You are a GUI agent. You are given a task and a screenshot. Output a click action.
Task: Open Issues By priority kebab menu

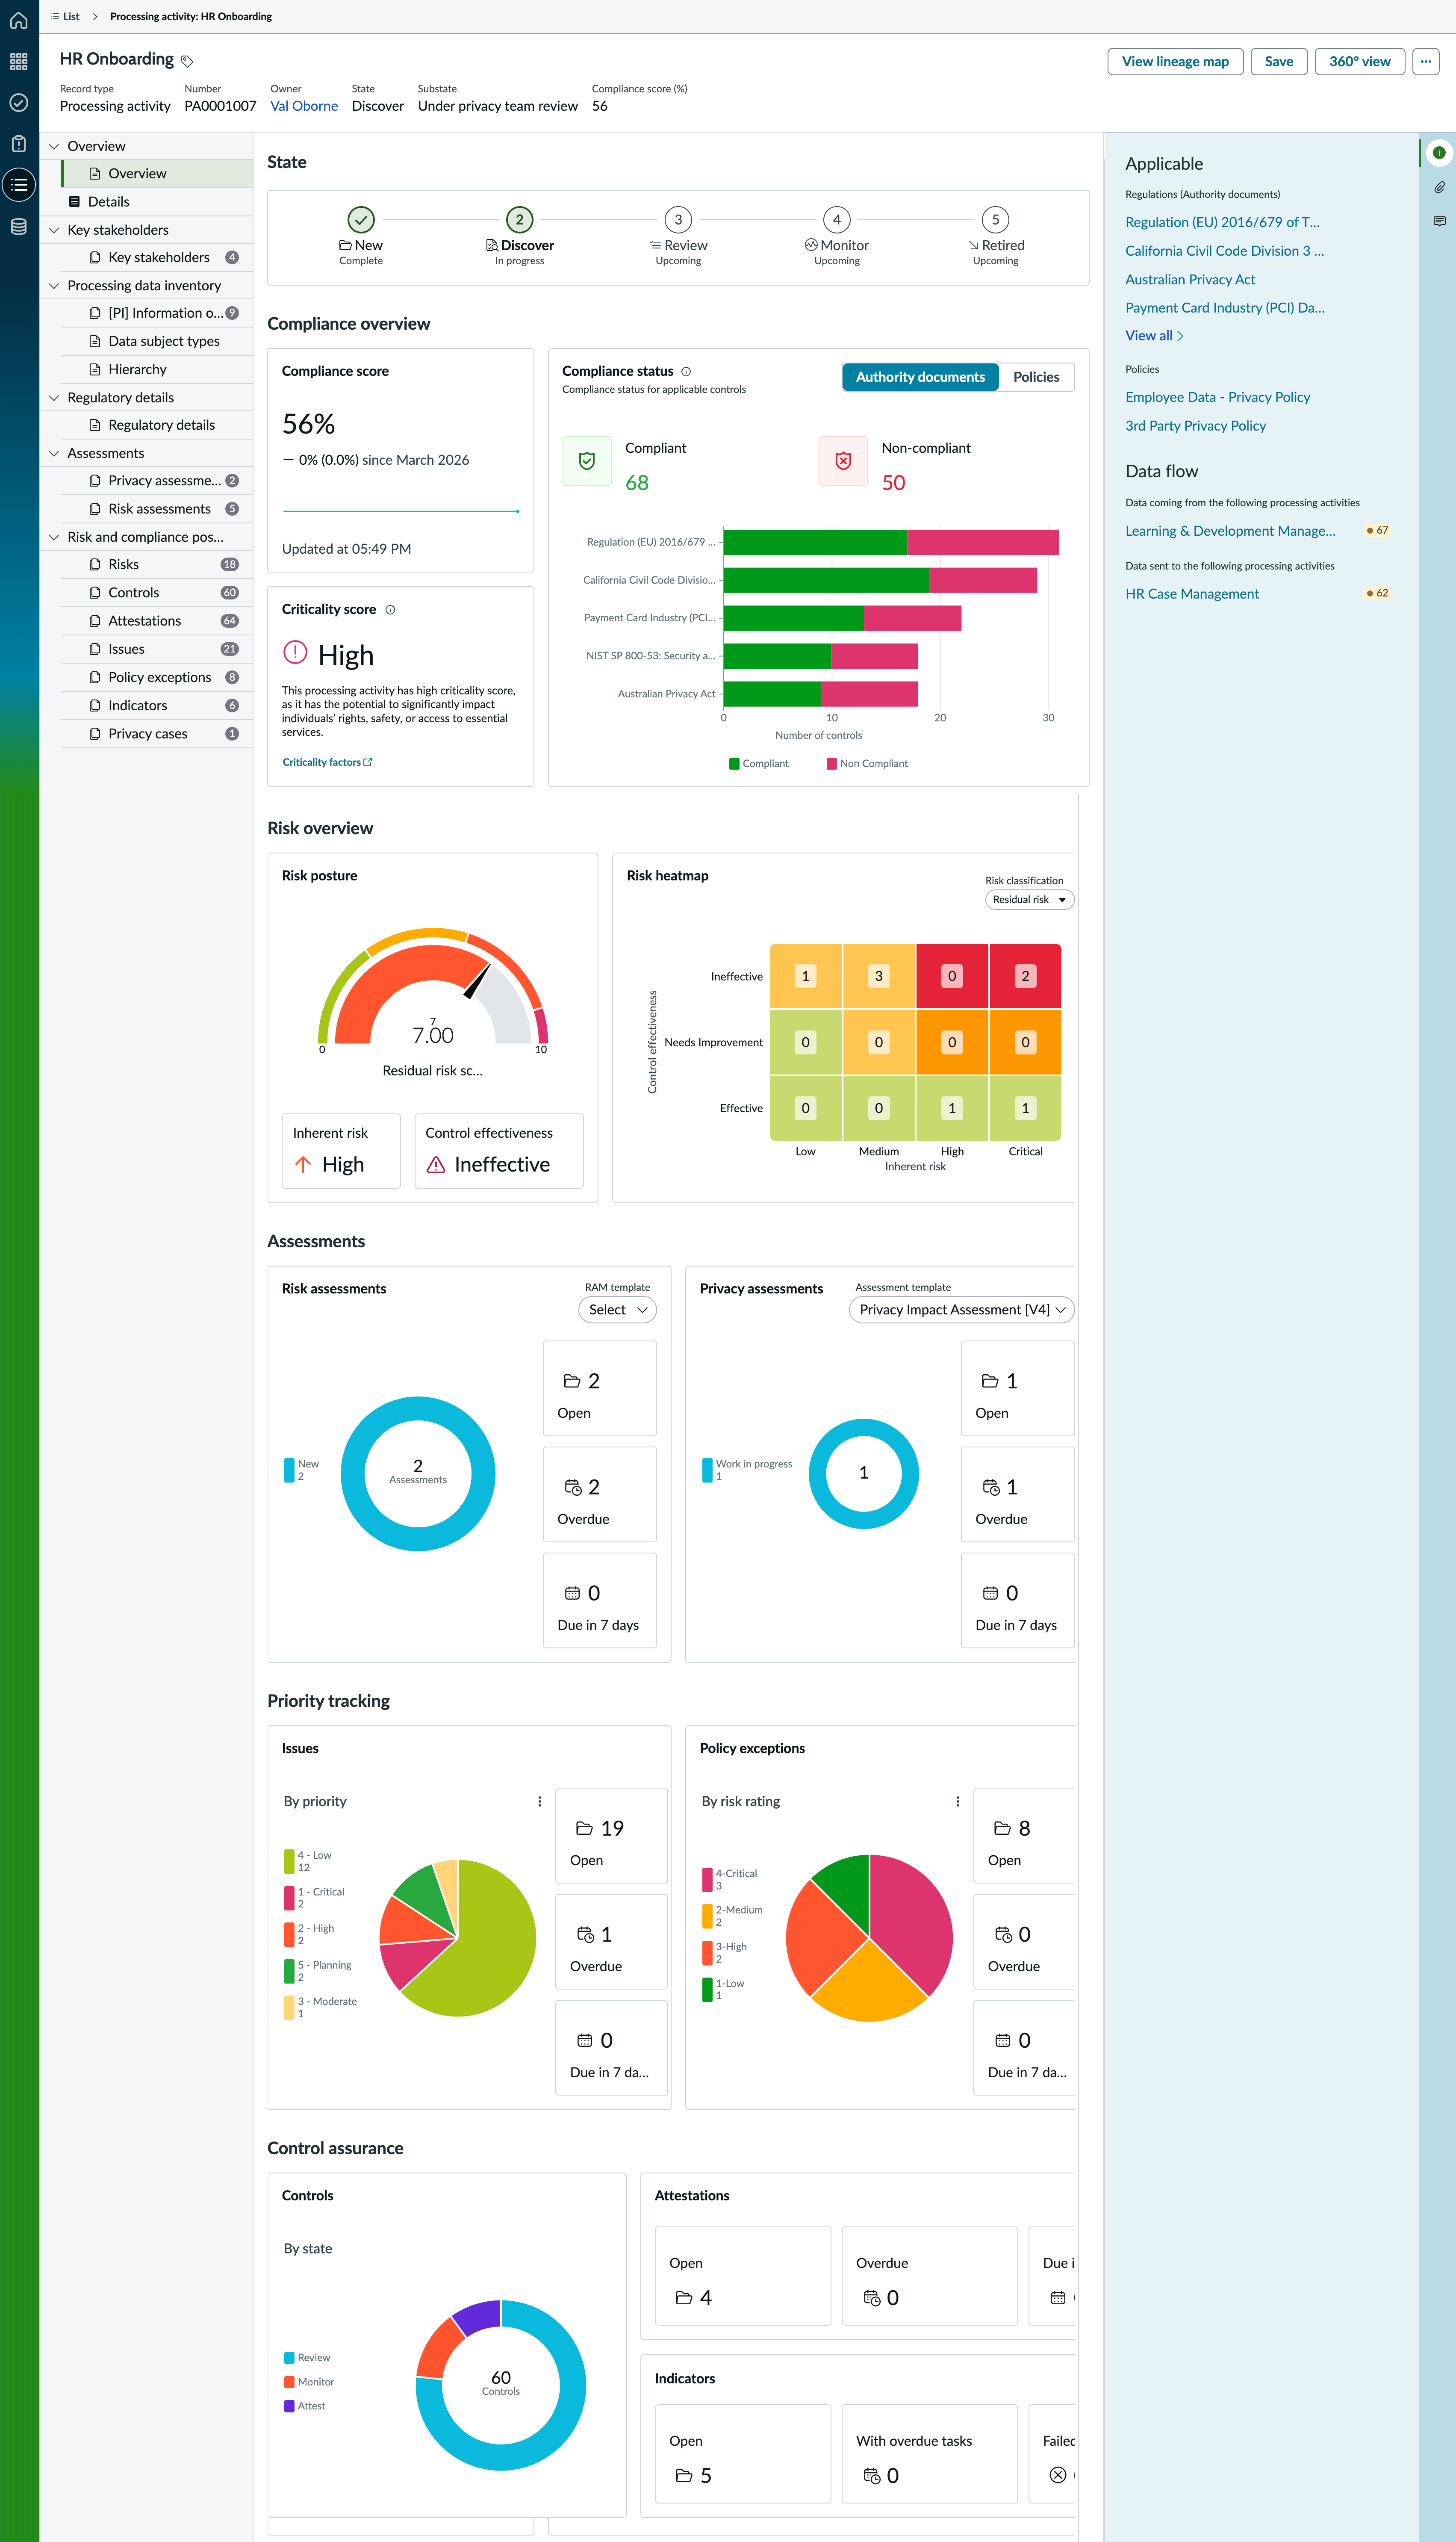point(540,1801)
